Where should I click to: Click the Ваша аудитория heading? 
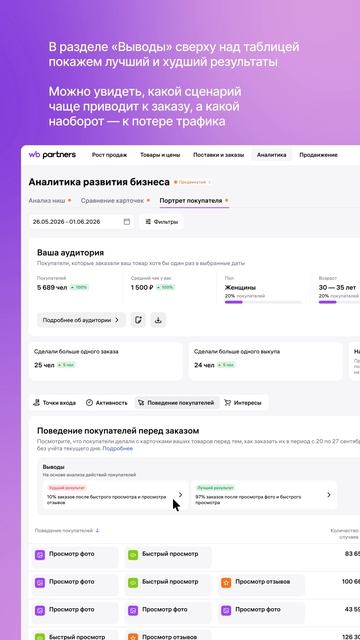[x=70, y=252]
